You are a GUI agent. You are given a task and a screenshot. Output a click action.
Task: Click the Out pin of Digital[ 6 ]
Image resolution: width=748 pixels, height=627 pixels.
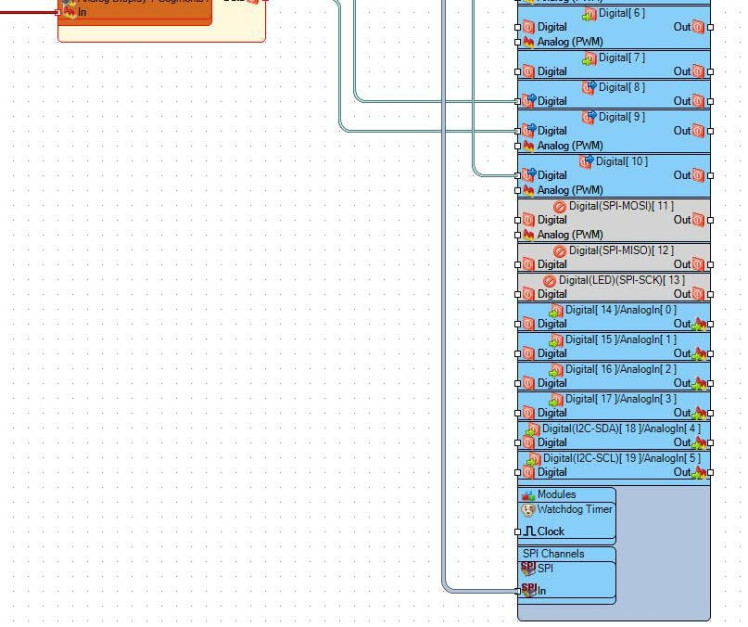pyautogui.click(x=710, y=28)
